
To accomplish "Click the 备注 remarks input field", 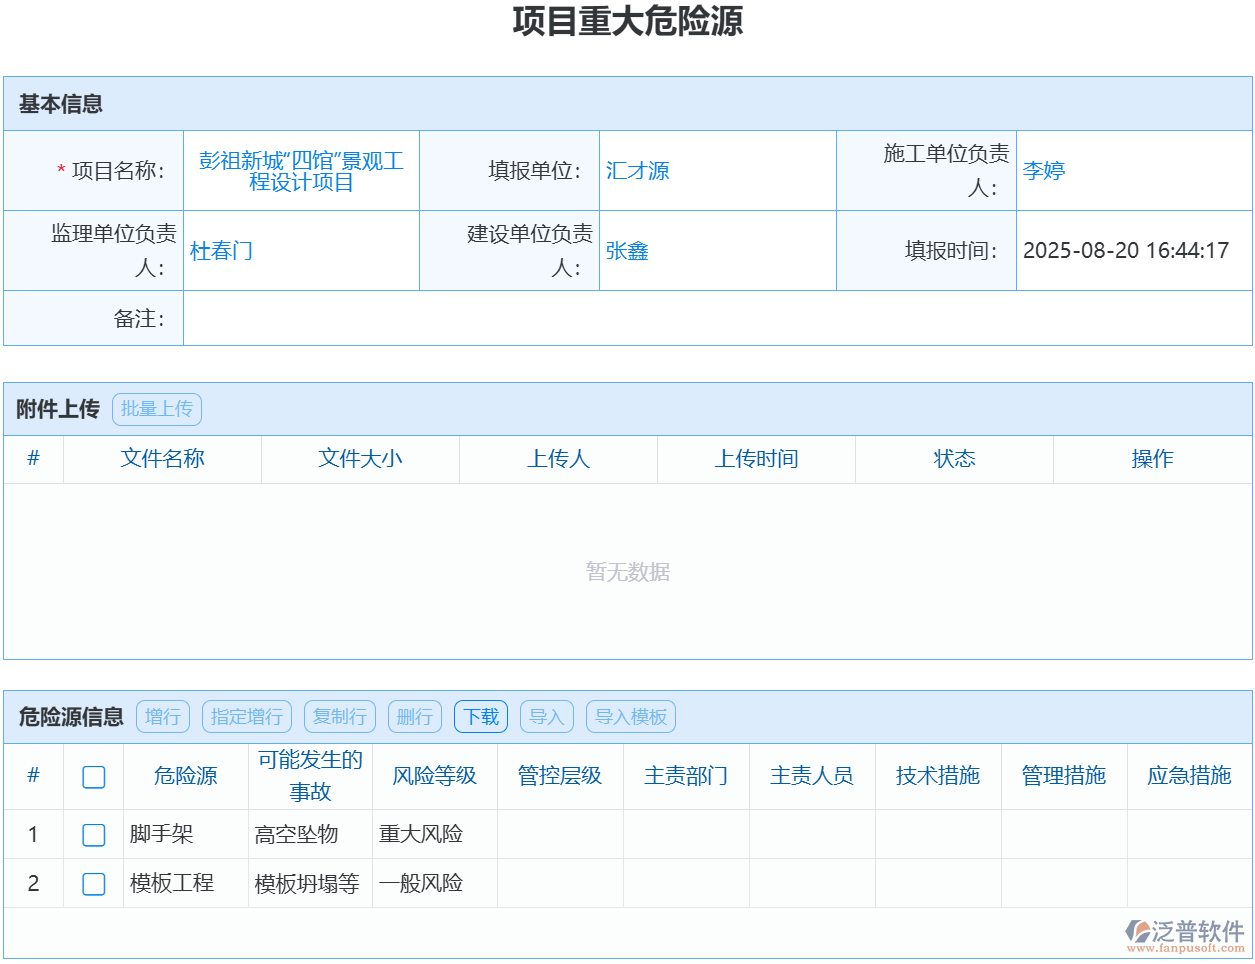I will tap(700, 318).
